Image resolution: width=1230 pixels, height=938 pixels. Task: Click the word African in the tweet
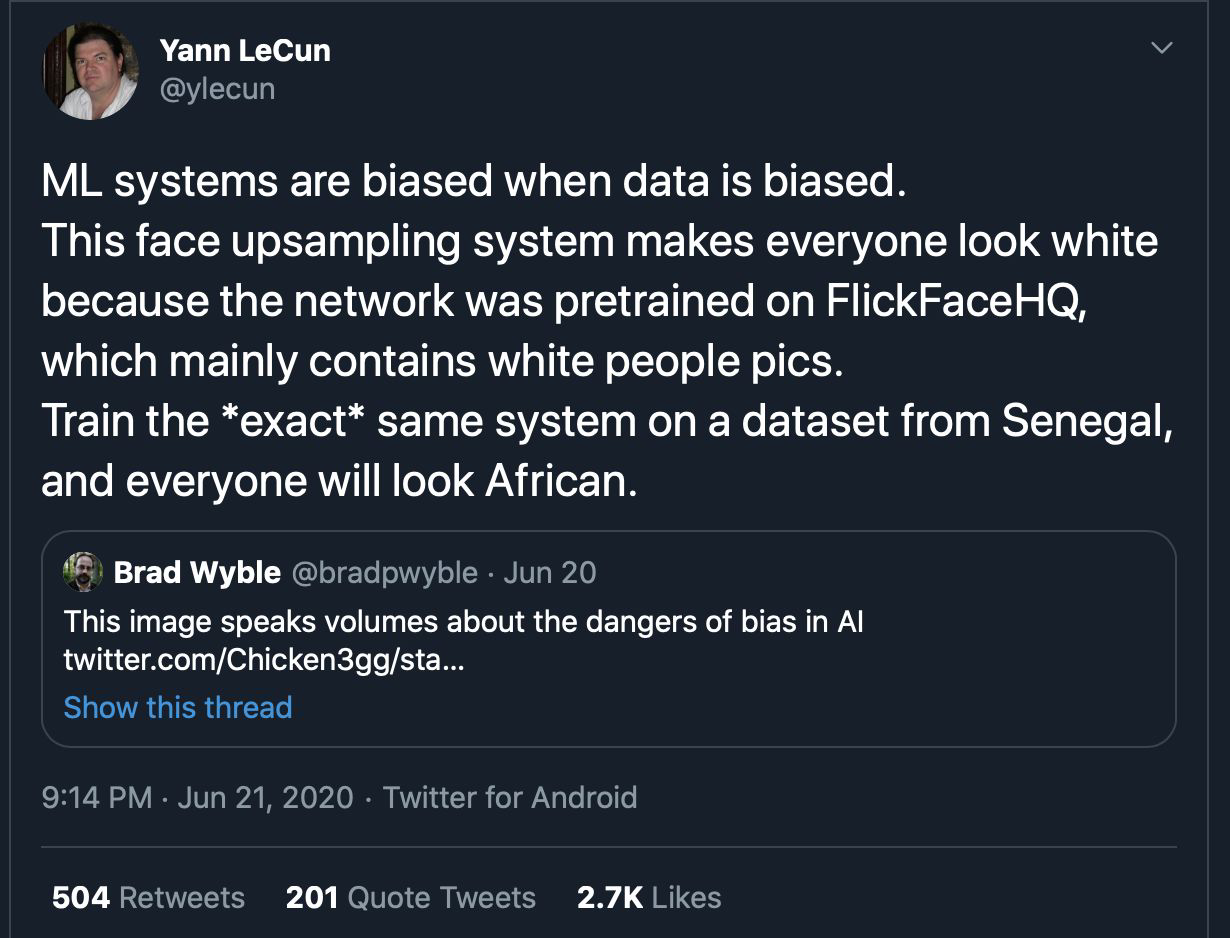(560, 481)
